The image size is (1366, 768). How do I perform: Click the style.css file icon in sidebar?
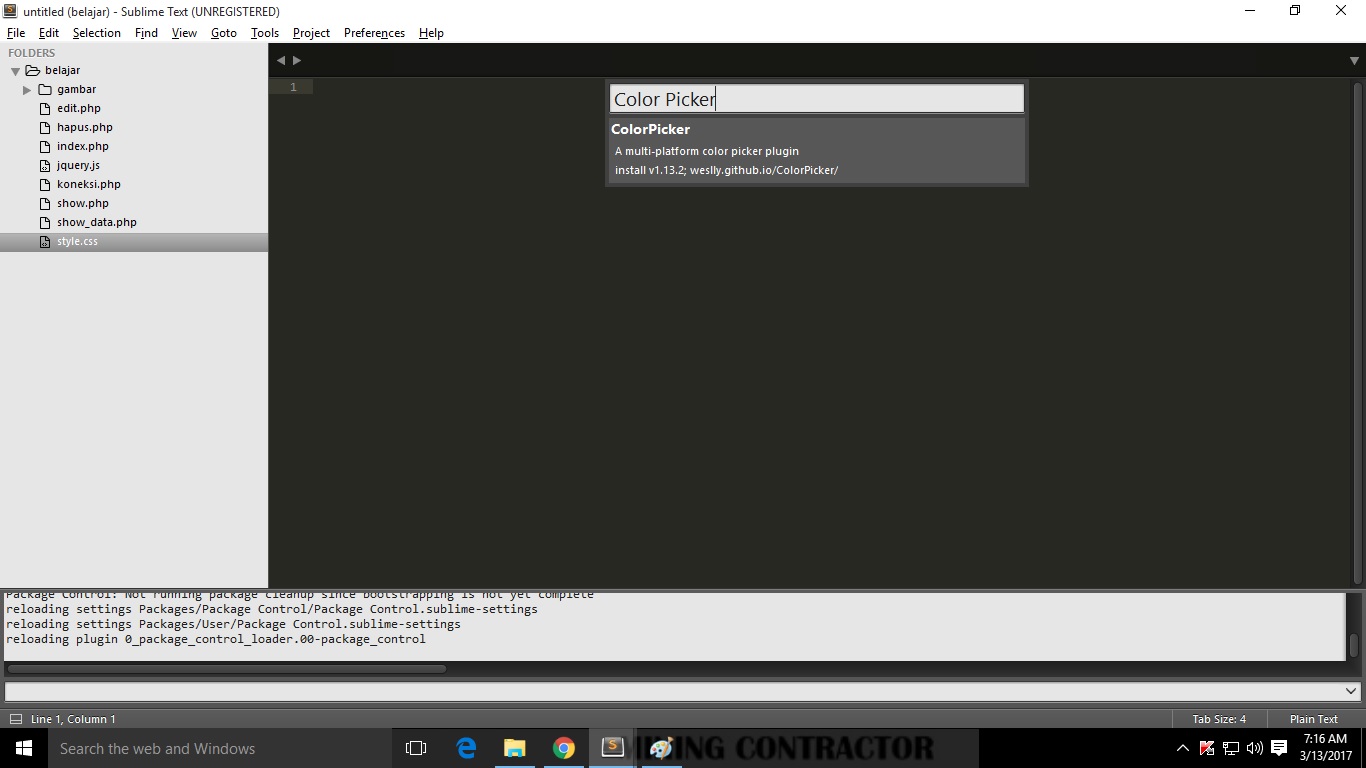46,241
